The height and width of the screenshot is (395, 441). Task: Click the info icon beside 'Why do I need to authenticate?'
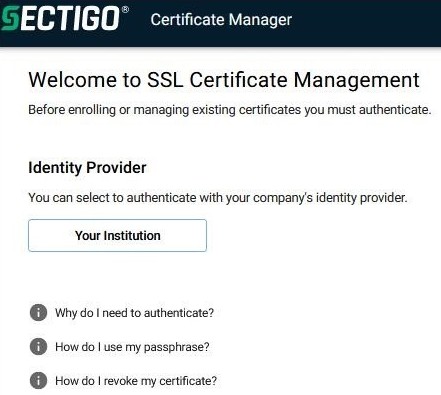click(x=38, y=313)
